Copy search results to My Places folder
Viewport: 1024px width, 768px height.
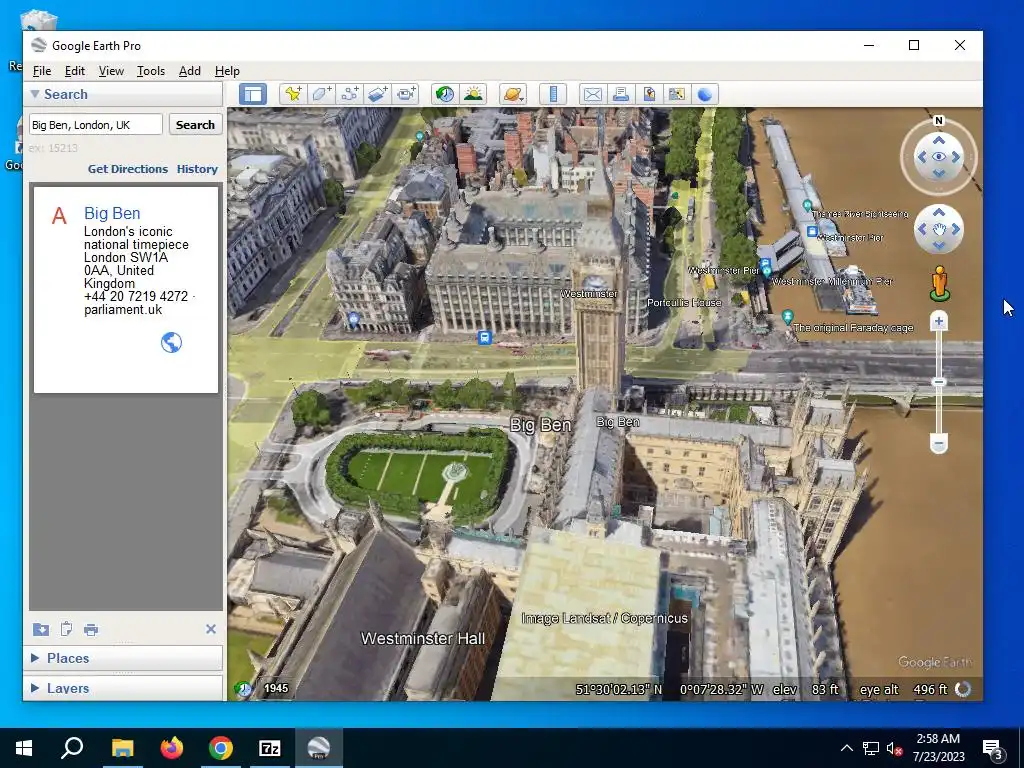click(x=40, y=629)
